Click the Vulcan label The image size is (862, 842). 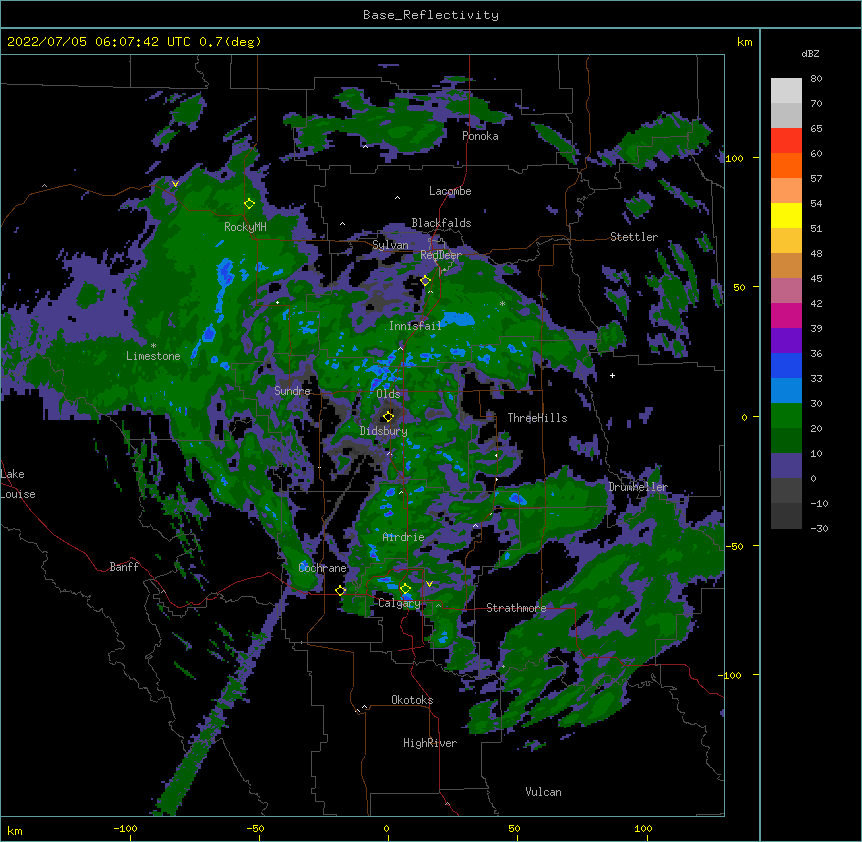543,792
